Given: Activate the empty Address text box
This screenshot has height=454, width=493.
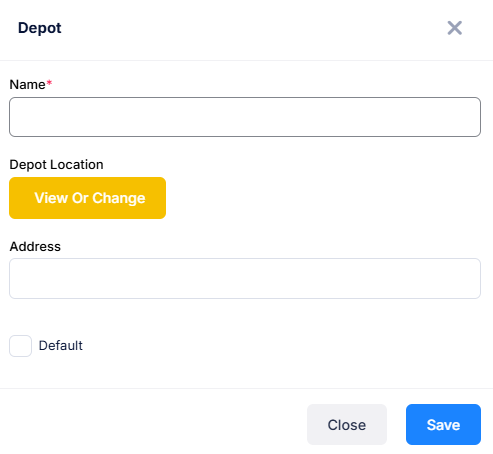Looking at the screenshot, I should pos(245,278).
